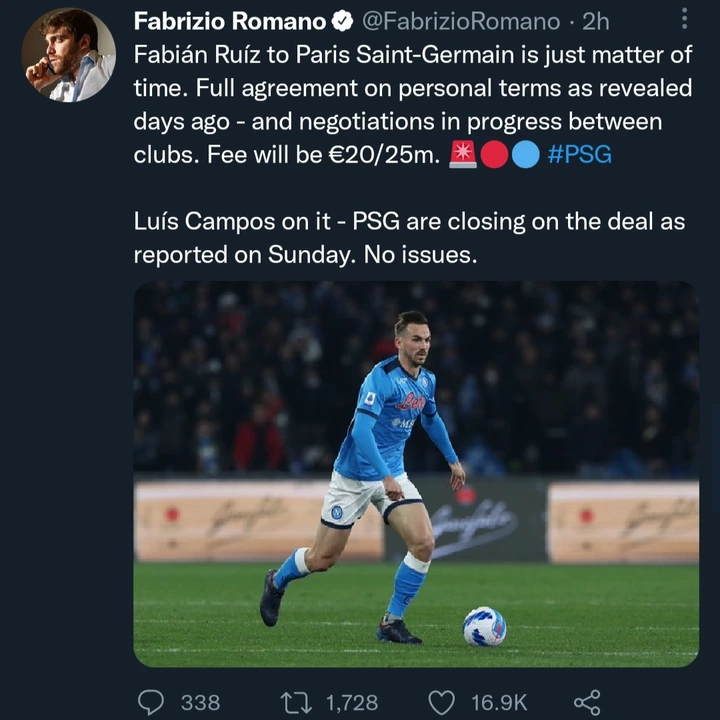Open the share icon for this tweet

tap(587, 702)
